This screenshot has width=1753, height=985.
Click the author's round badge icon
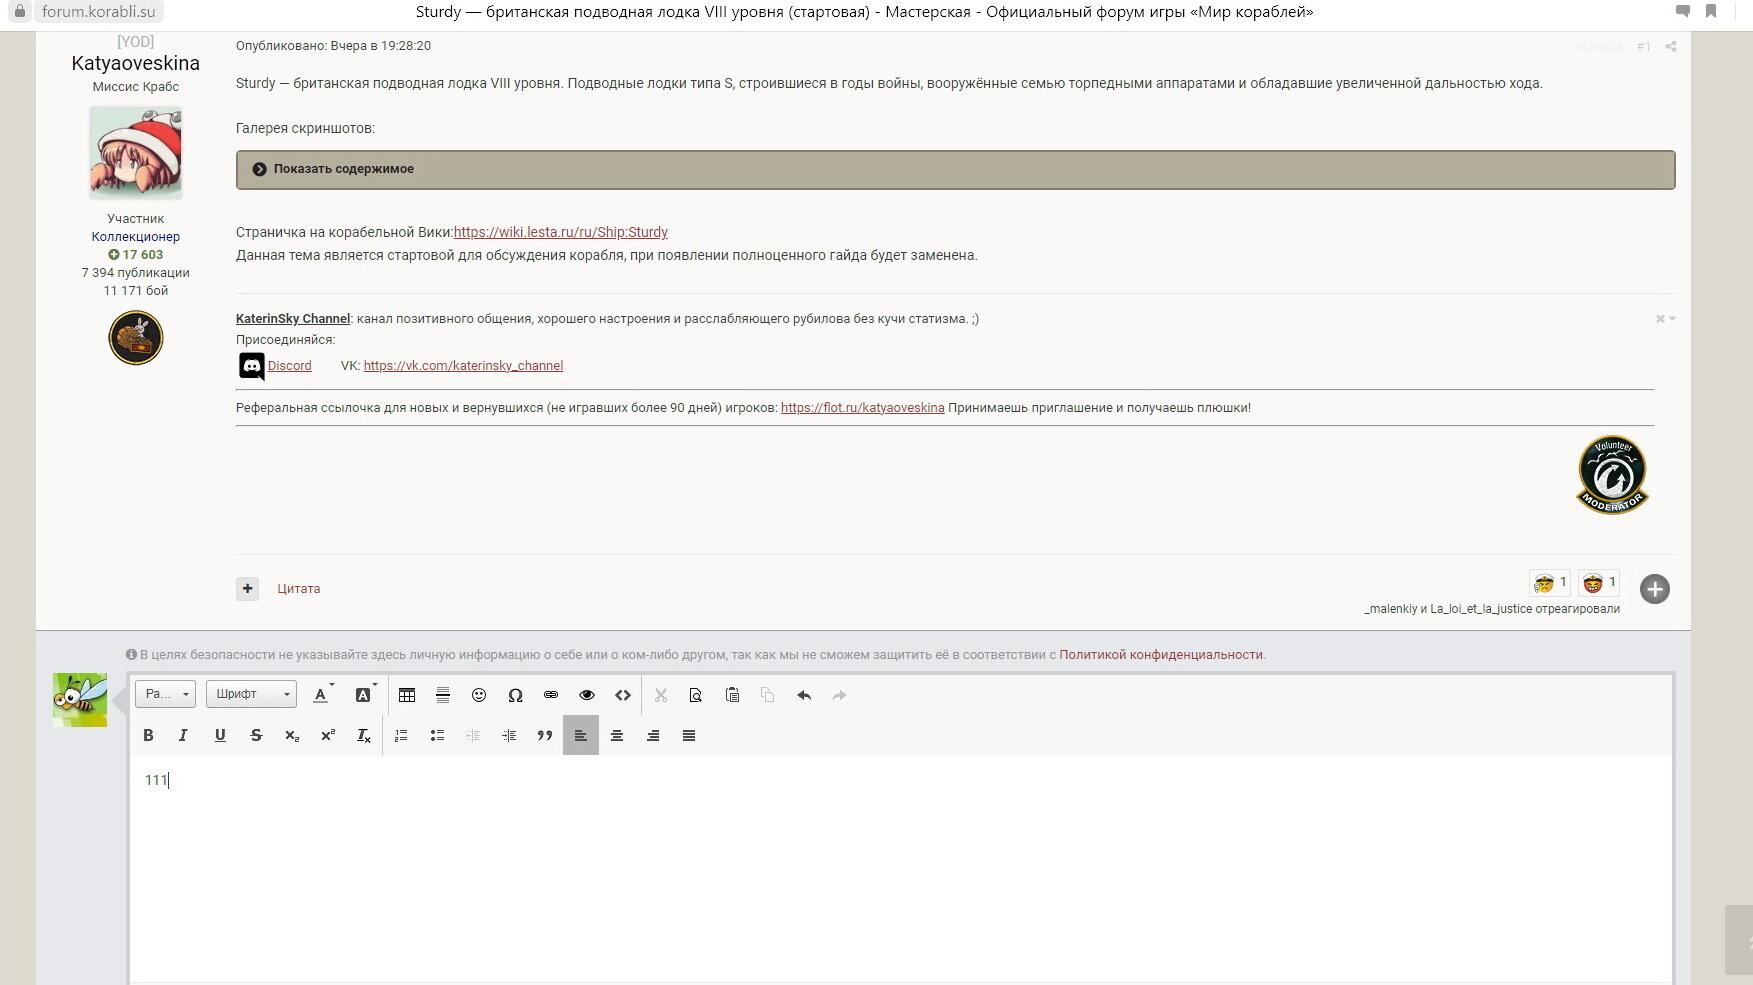coord(135,338)
